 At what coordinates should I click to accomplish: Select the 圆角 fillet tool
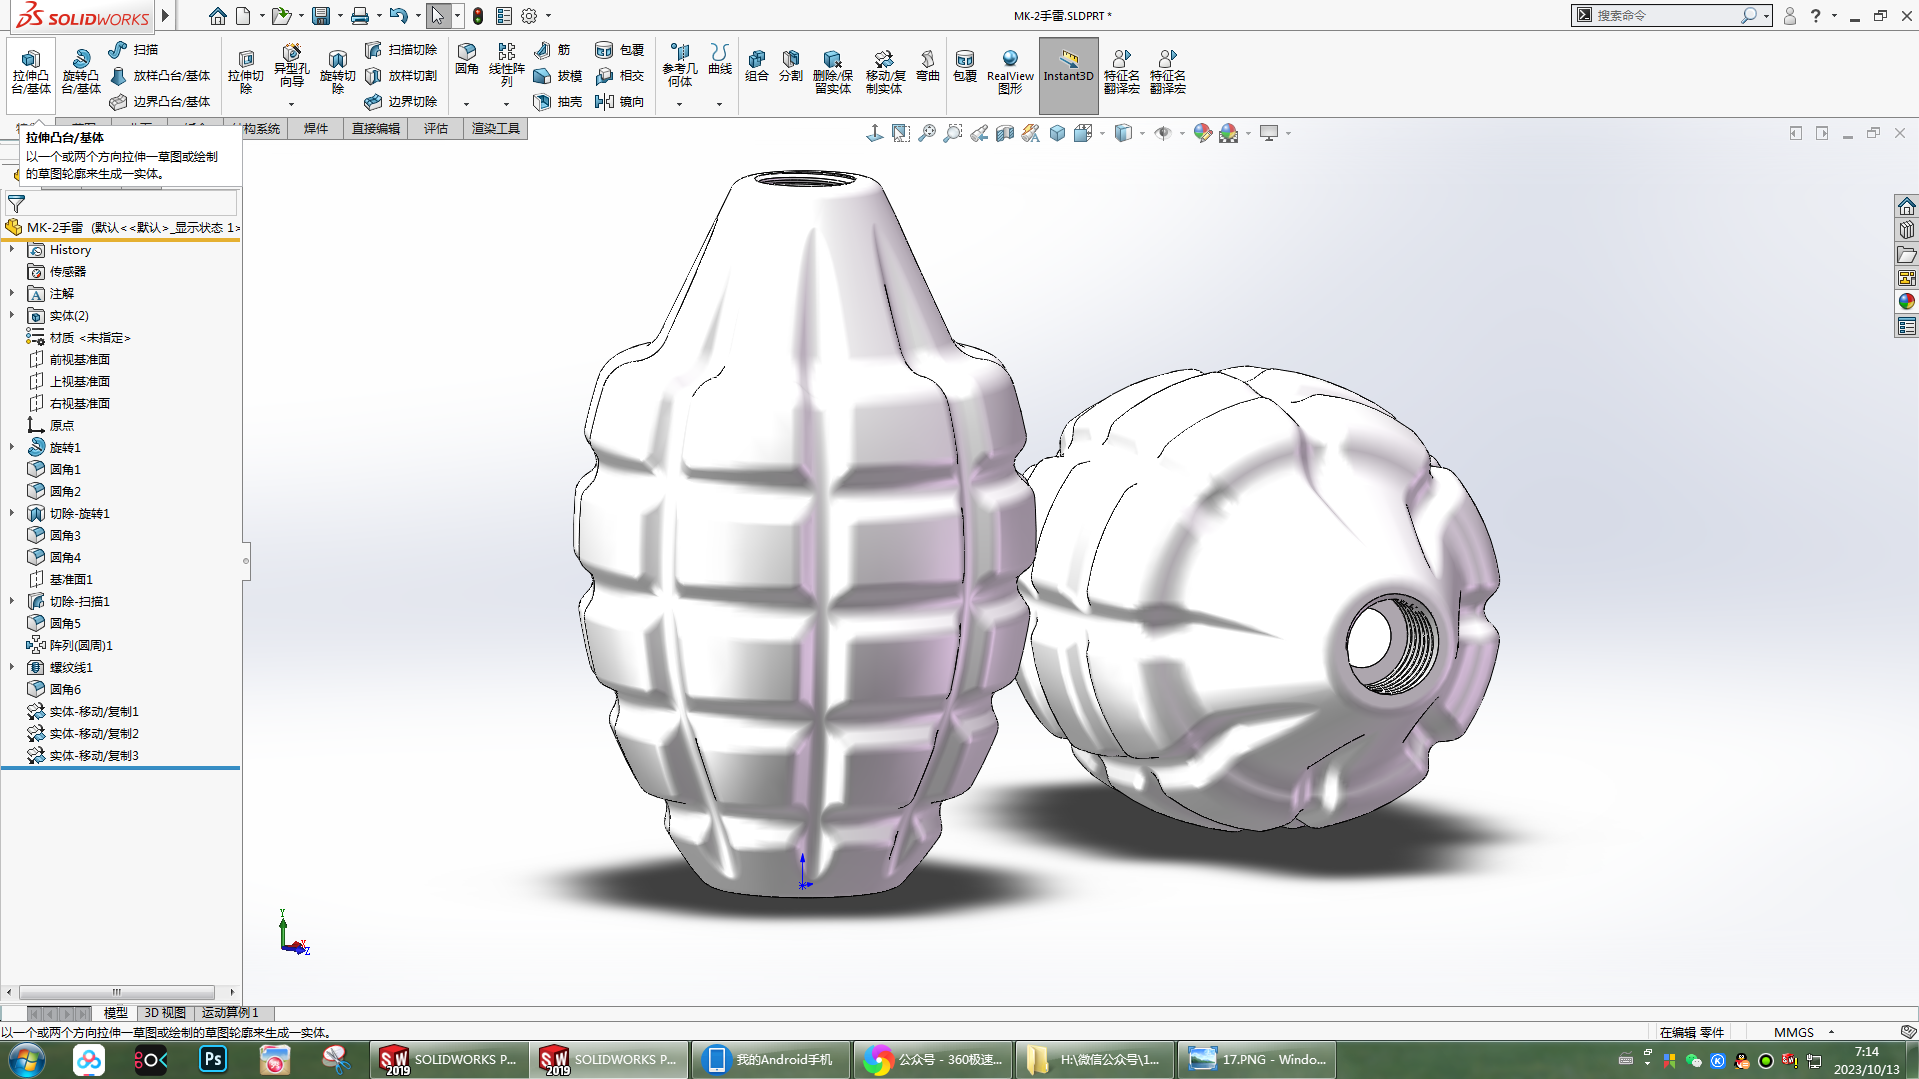tap(467, 60)
